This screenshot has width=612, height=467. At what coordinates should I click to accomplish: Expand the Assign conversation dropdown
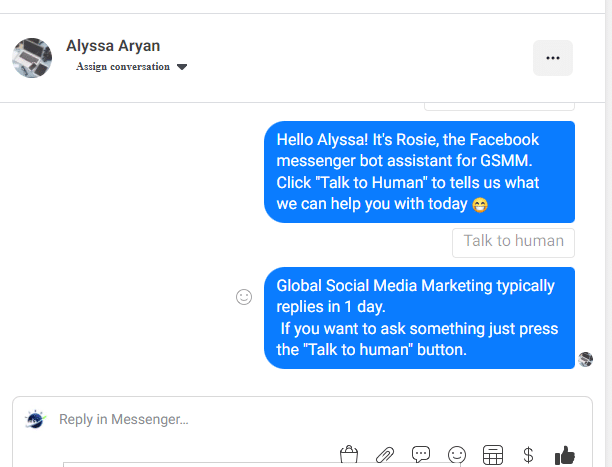point(132,67)
